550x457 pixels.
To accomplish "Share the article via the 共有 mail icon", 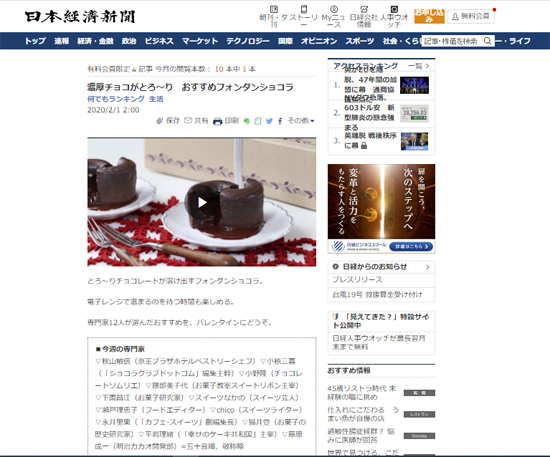I will tap(188, 121).
